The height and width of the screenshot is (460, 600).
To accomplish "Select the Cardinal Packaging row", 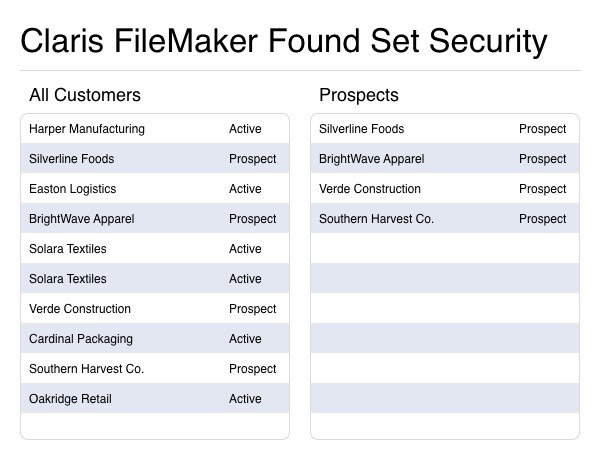I will click(x=81, y=339).
